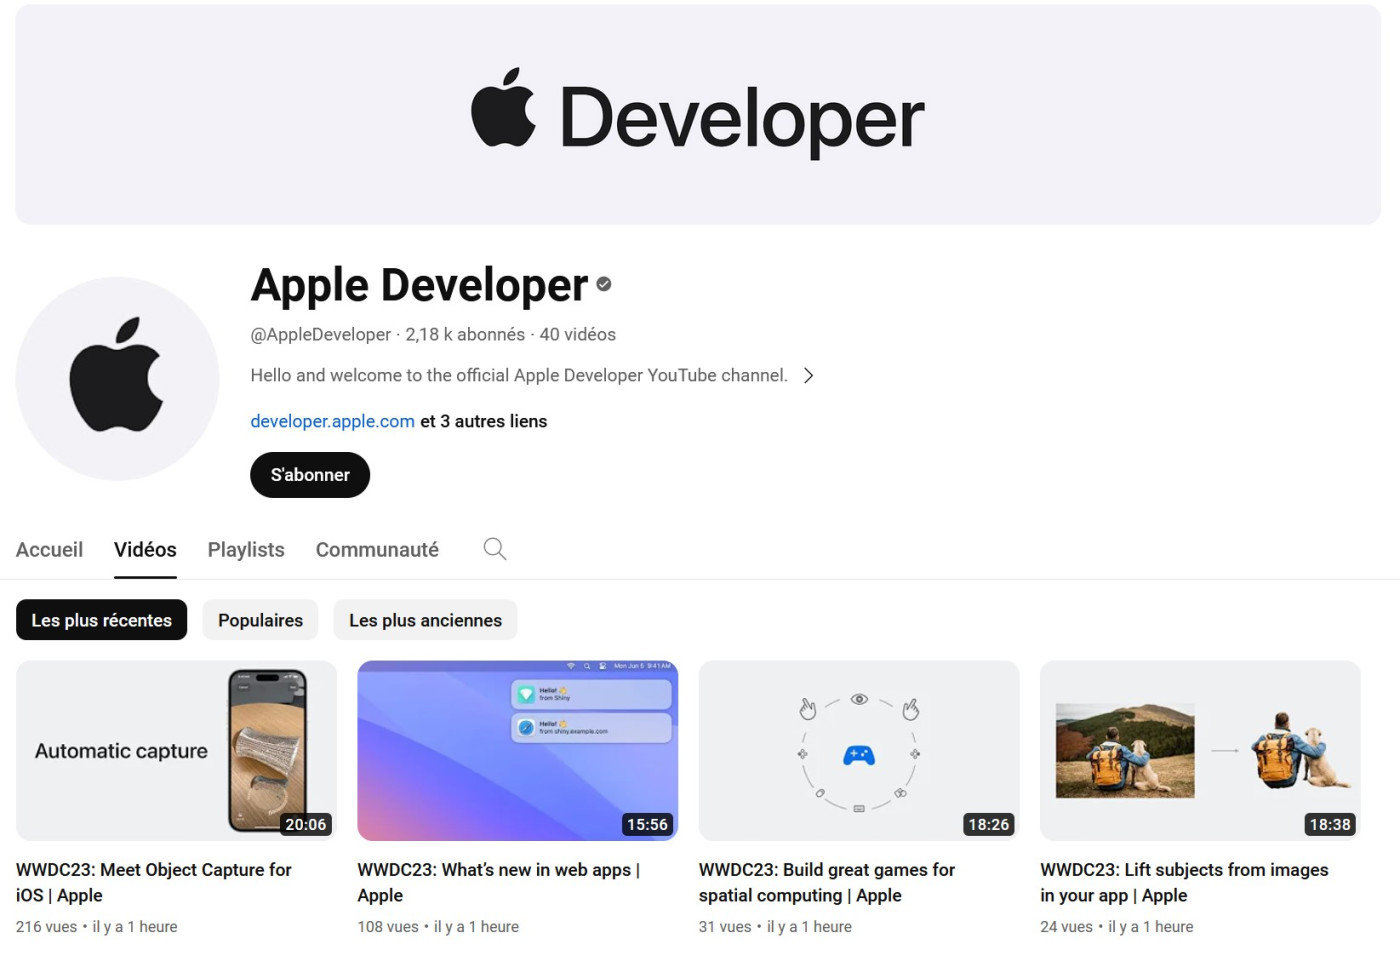The height and width of the screenshot is (967, 1400).
Task: Open title Build great games for spatial computing
Action: tap(827, 883)
